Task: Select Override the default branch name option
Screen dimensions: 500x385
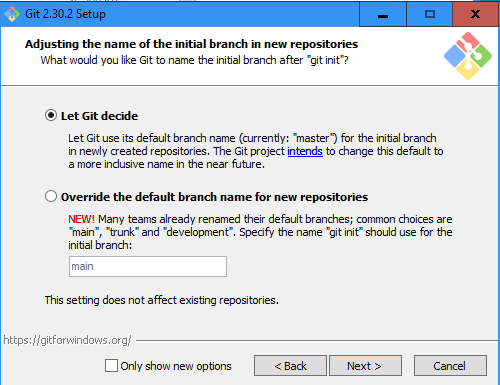Action: (51, 196)
